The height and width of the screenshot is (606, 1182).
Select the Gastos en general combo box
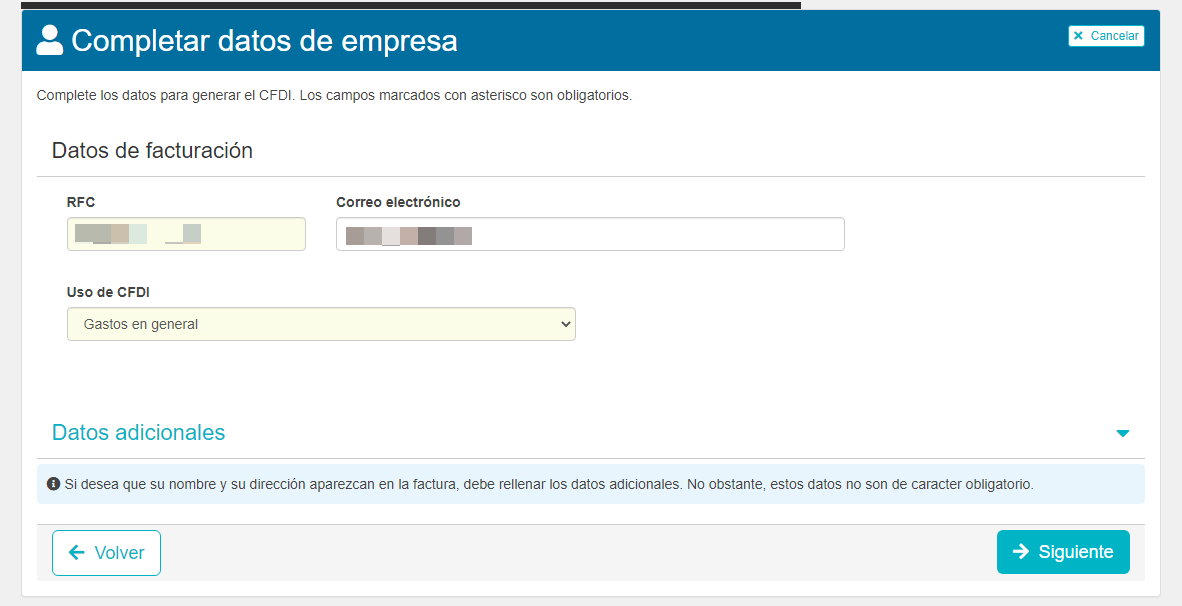[x=320, y=323]
